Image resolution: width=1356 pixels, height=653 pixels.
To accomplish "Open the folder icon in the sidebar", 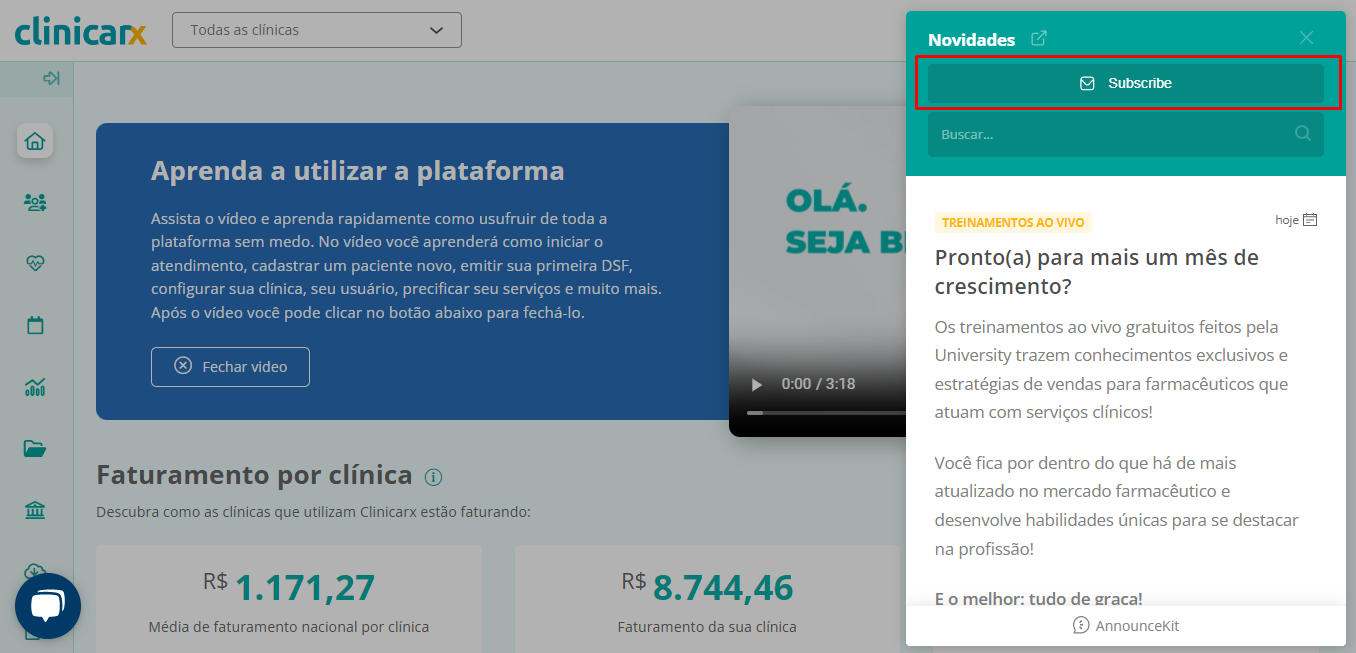I will point(35,449).
